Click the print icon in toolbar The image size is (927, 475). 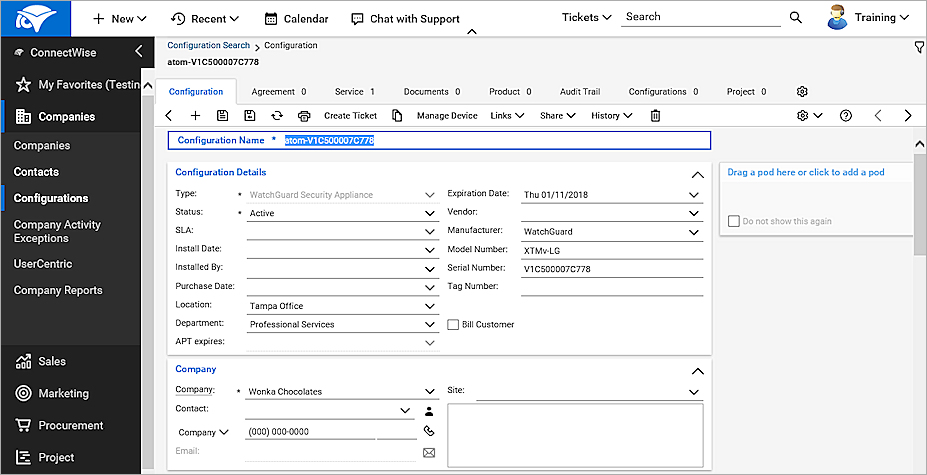(304, 116)
